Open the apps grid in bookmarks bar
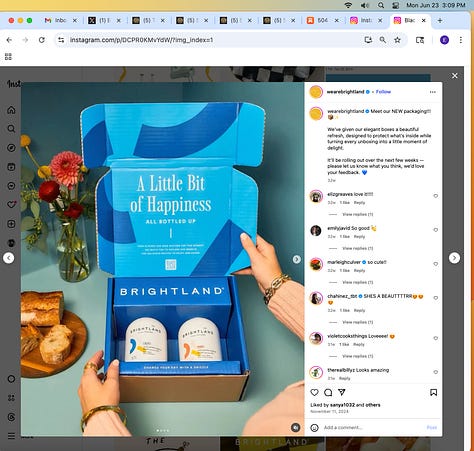This screenshot has width=474, height=451. tap(8, 57)
